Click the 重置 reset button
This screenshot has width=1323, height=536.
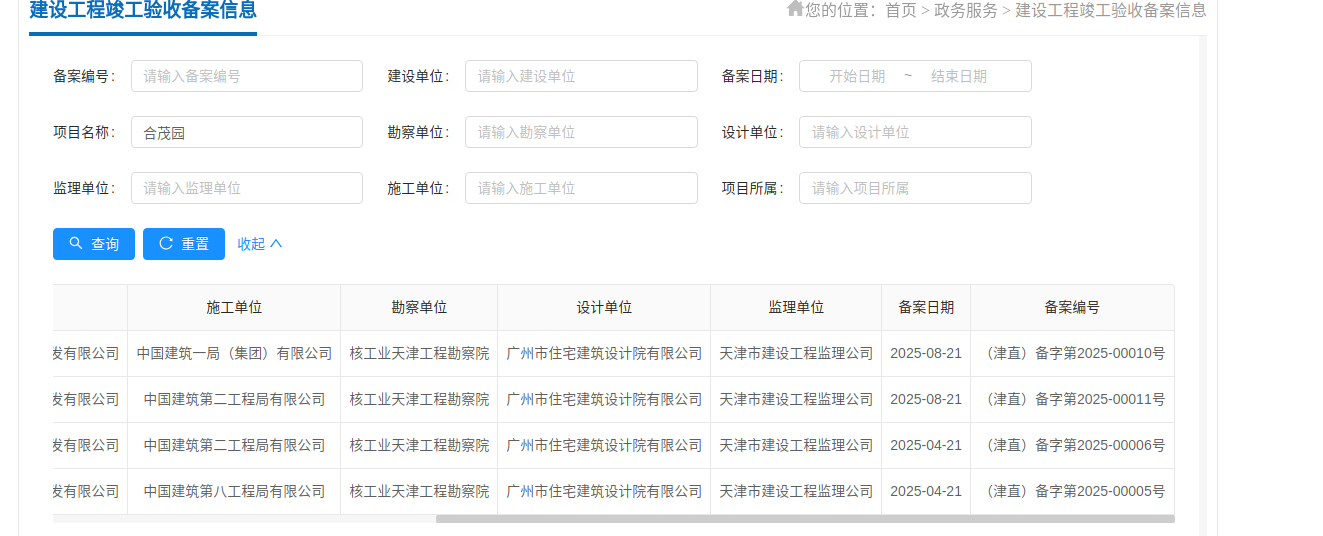pyautogui.click(x=184, y=244)
